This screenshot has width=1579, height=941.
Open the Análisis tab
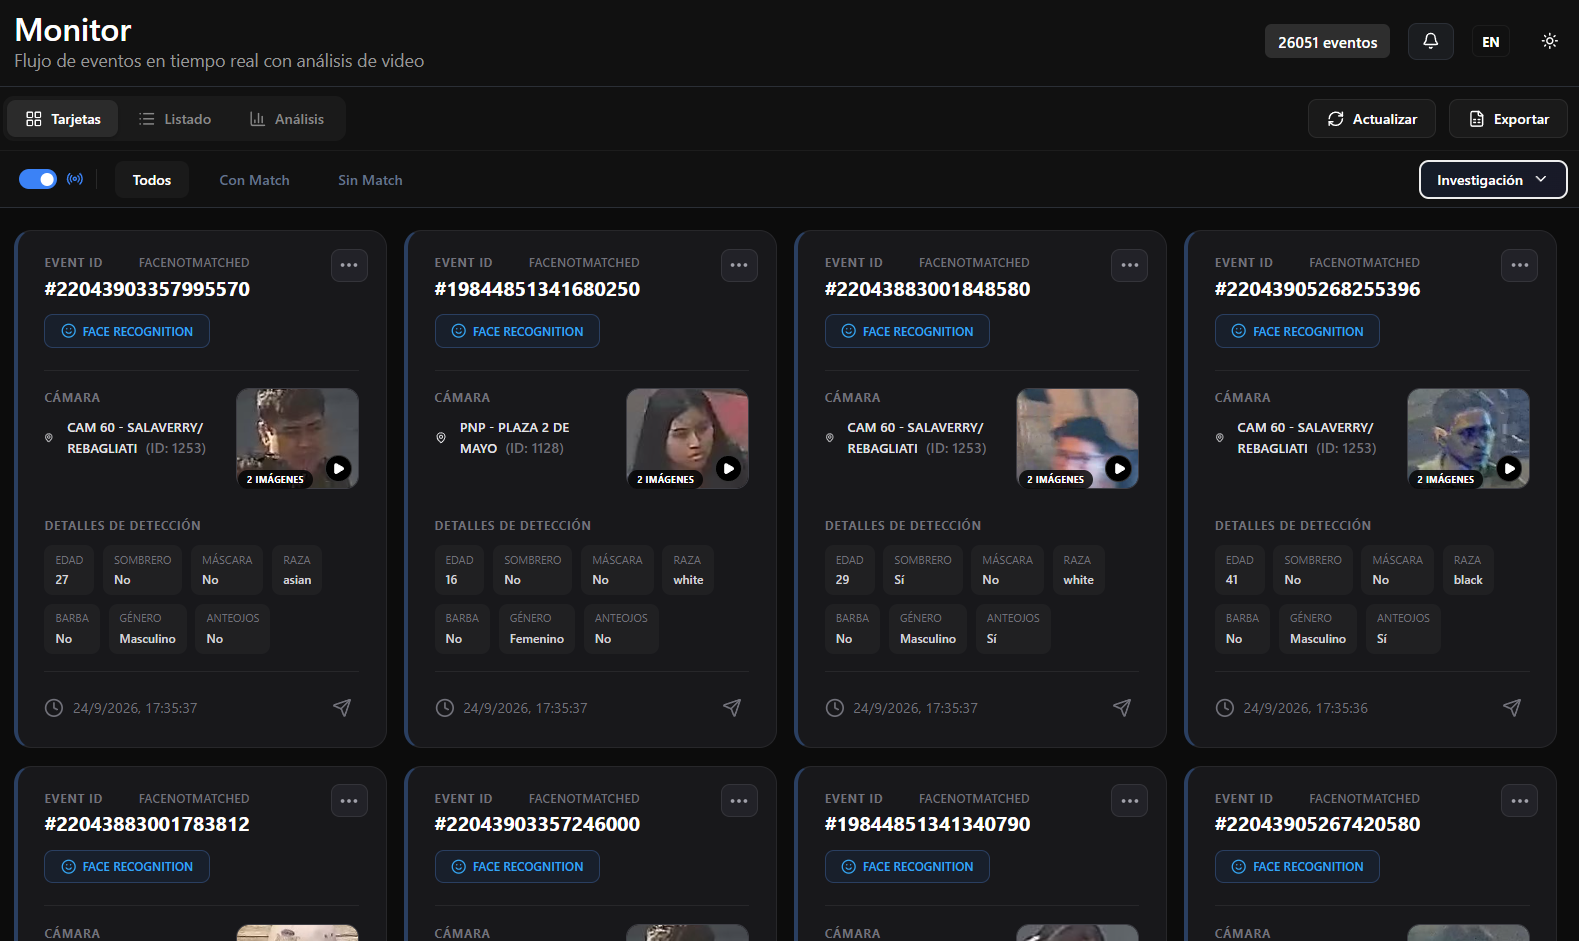coord(287,119)
